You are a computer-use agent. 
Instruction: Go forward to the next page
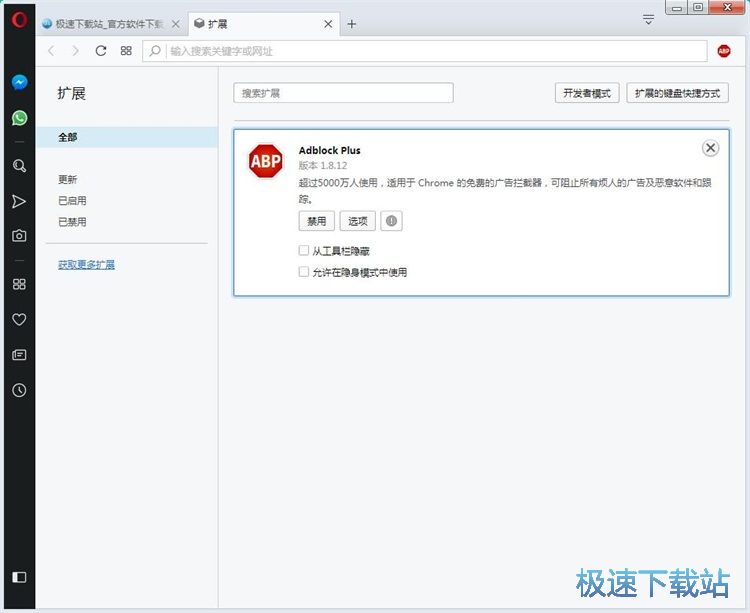(x=75, y=51)
